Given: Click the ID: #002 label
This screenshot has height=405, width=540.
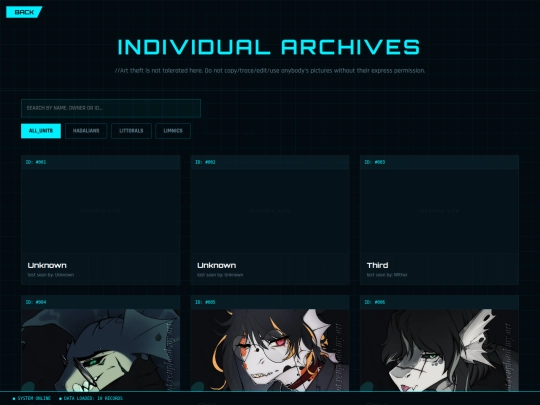Looking at the screenshot, I should coord(205,162).
